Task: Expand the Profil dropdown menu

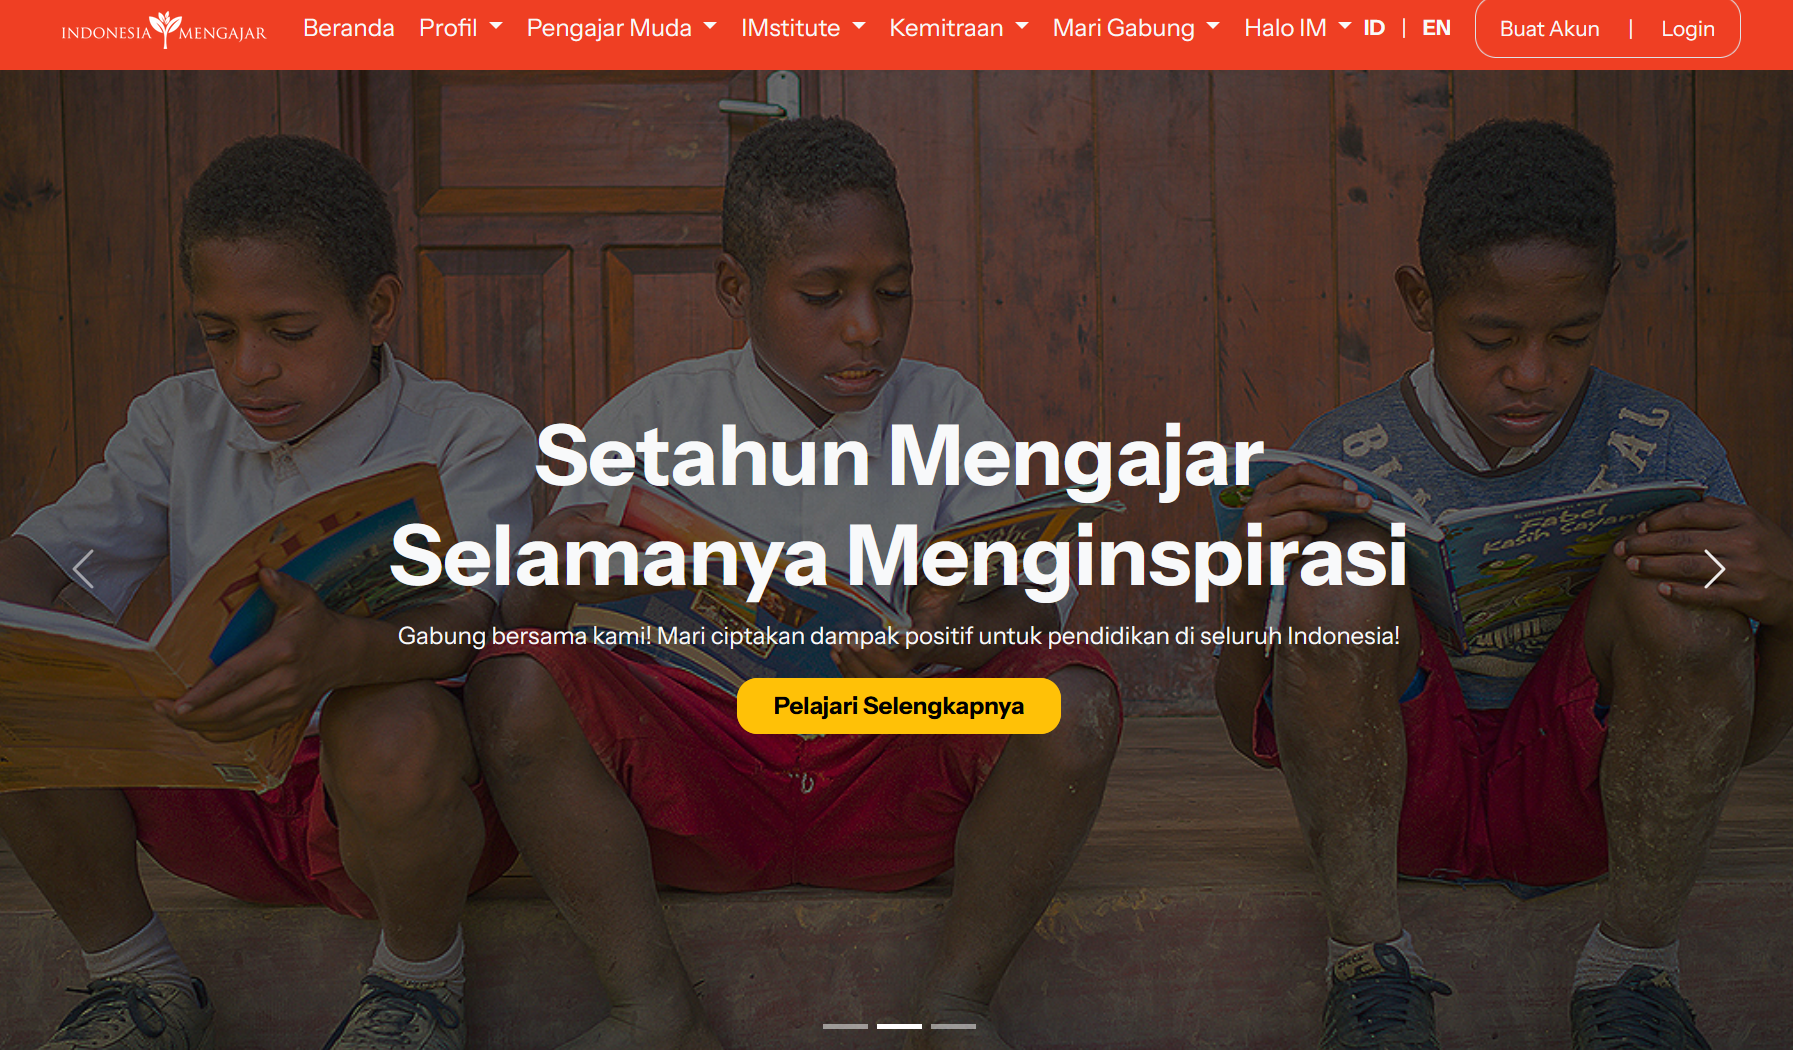Action: [x=460, y=28]
